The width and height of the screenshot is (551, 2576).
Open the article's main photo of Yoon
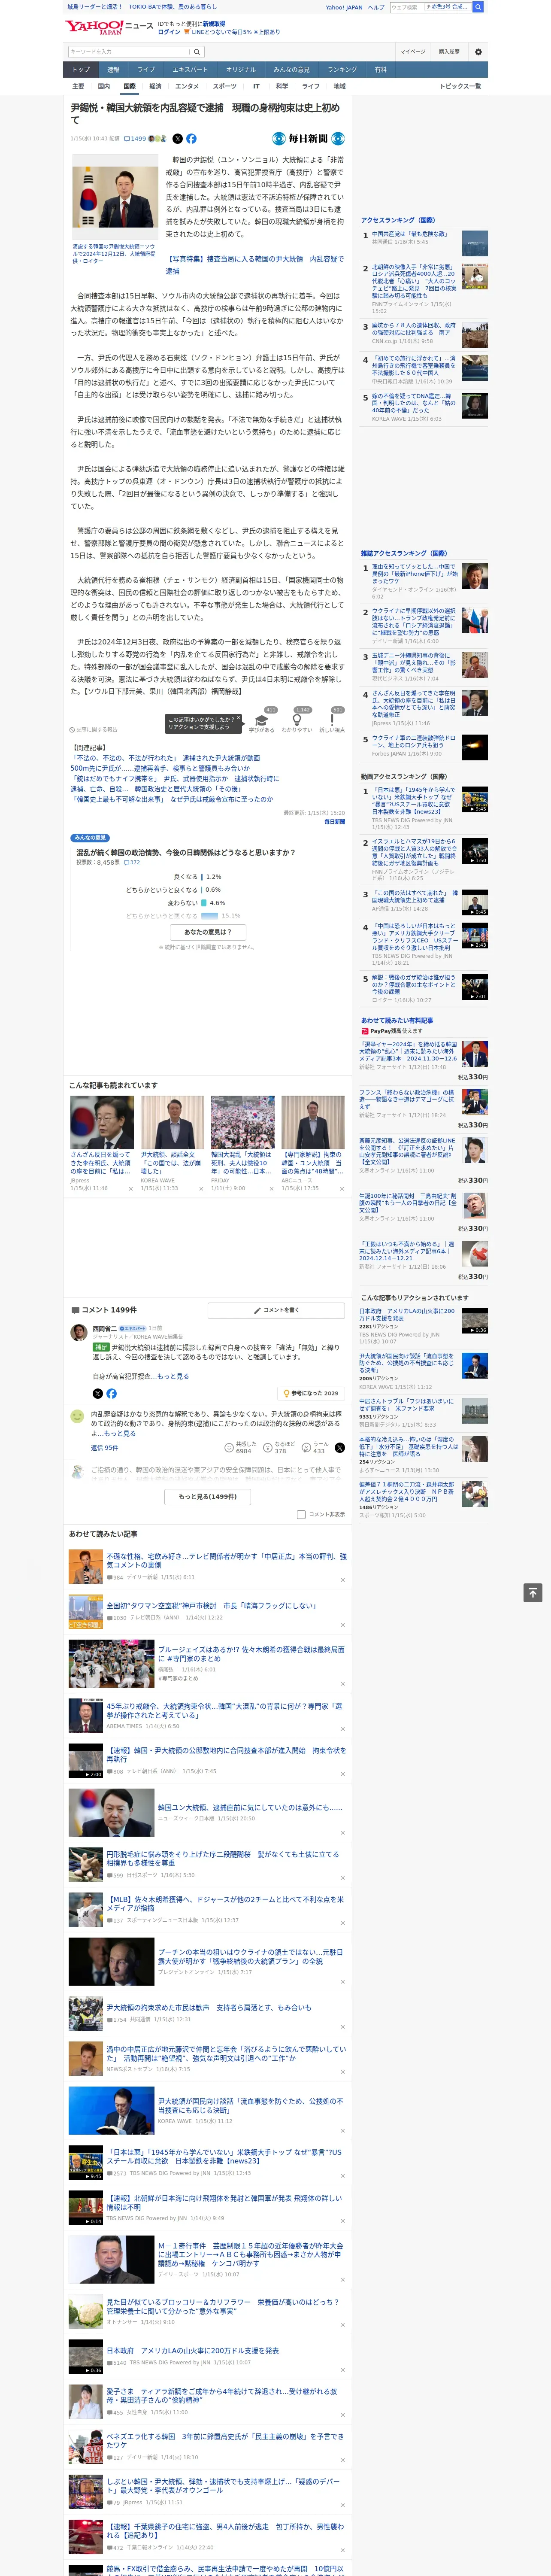(114, 198)
